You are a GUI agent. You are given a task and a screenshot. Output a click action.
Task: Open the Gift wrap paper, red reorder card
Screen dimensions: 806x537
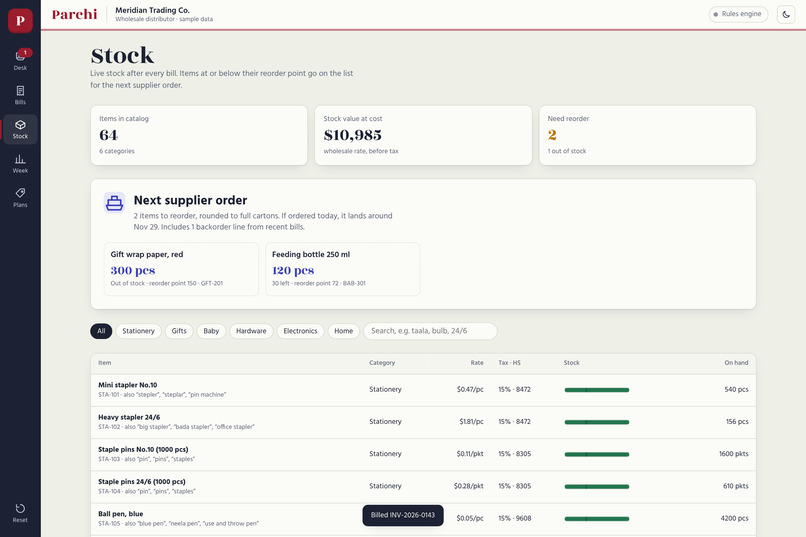point(181,269)
